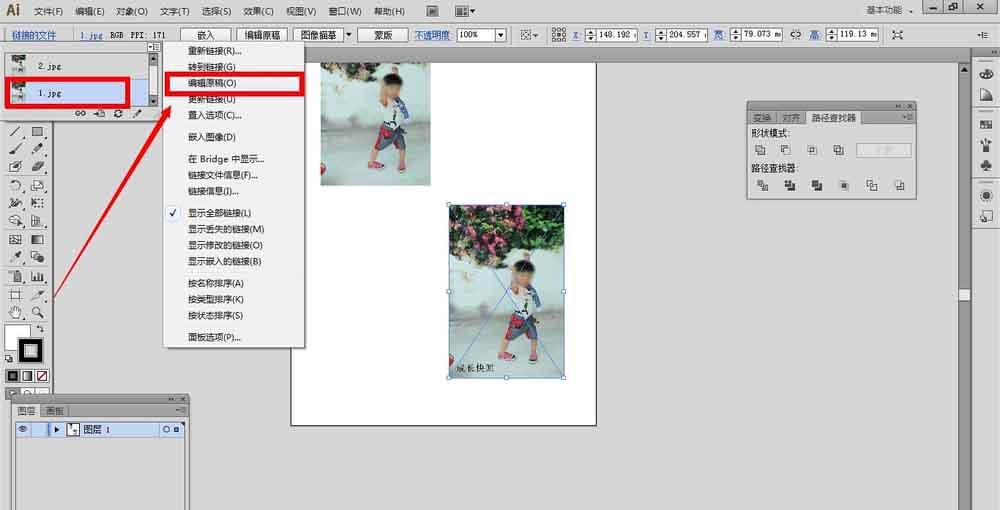
Task: Select the Gradient tool
Action: coord(38,240)
